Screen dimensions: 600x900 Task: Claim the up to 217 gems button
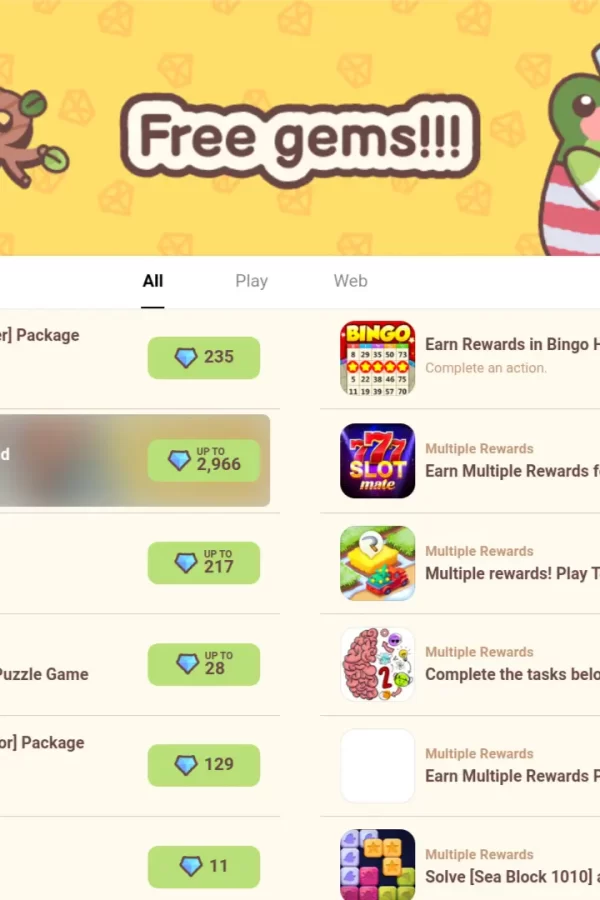(204, 562)
